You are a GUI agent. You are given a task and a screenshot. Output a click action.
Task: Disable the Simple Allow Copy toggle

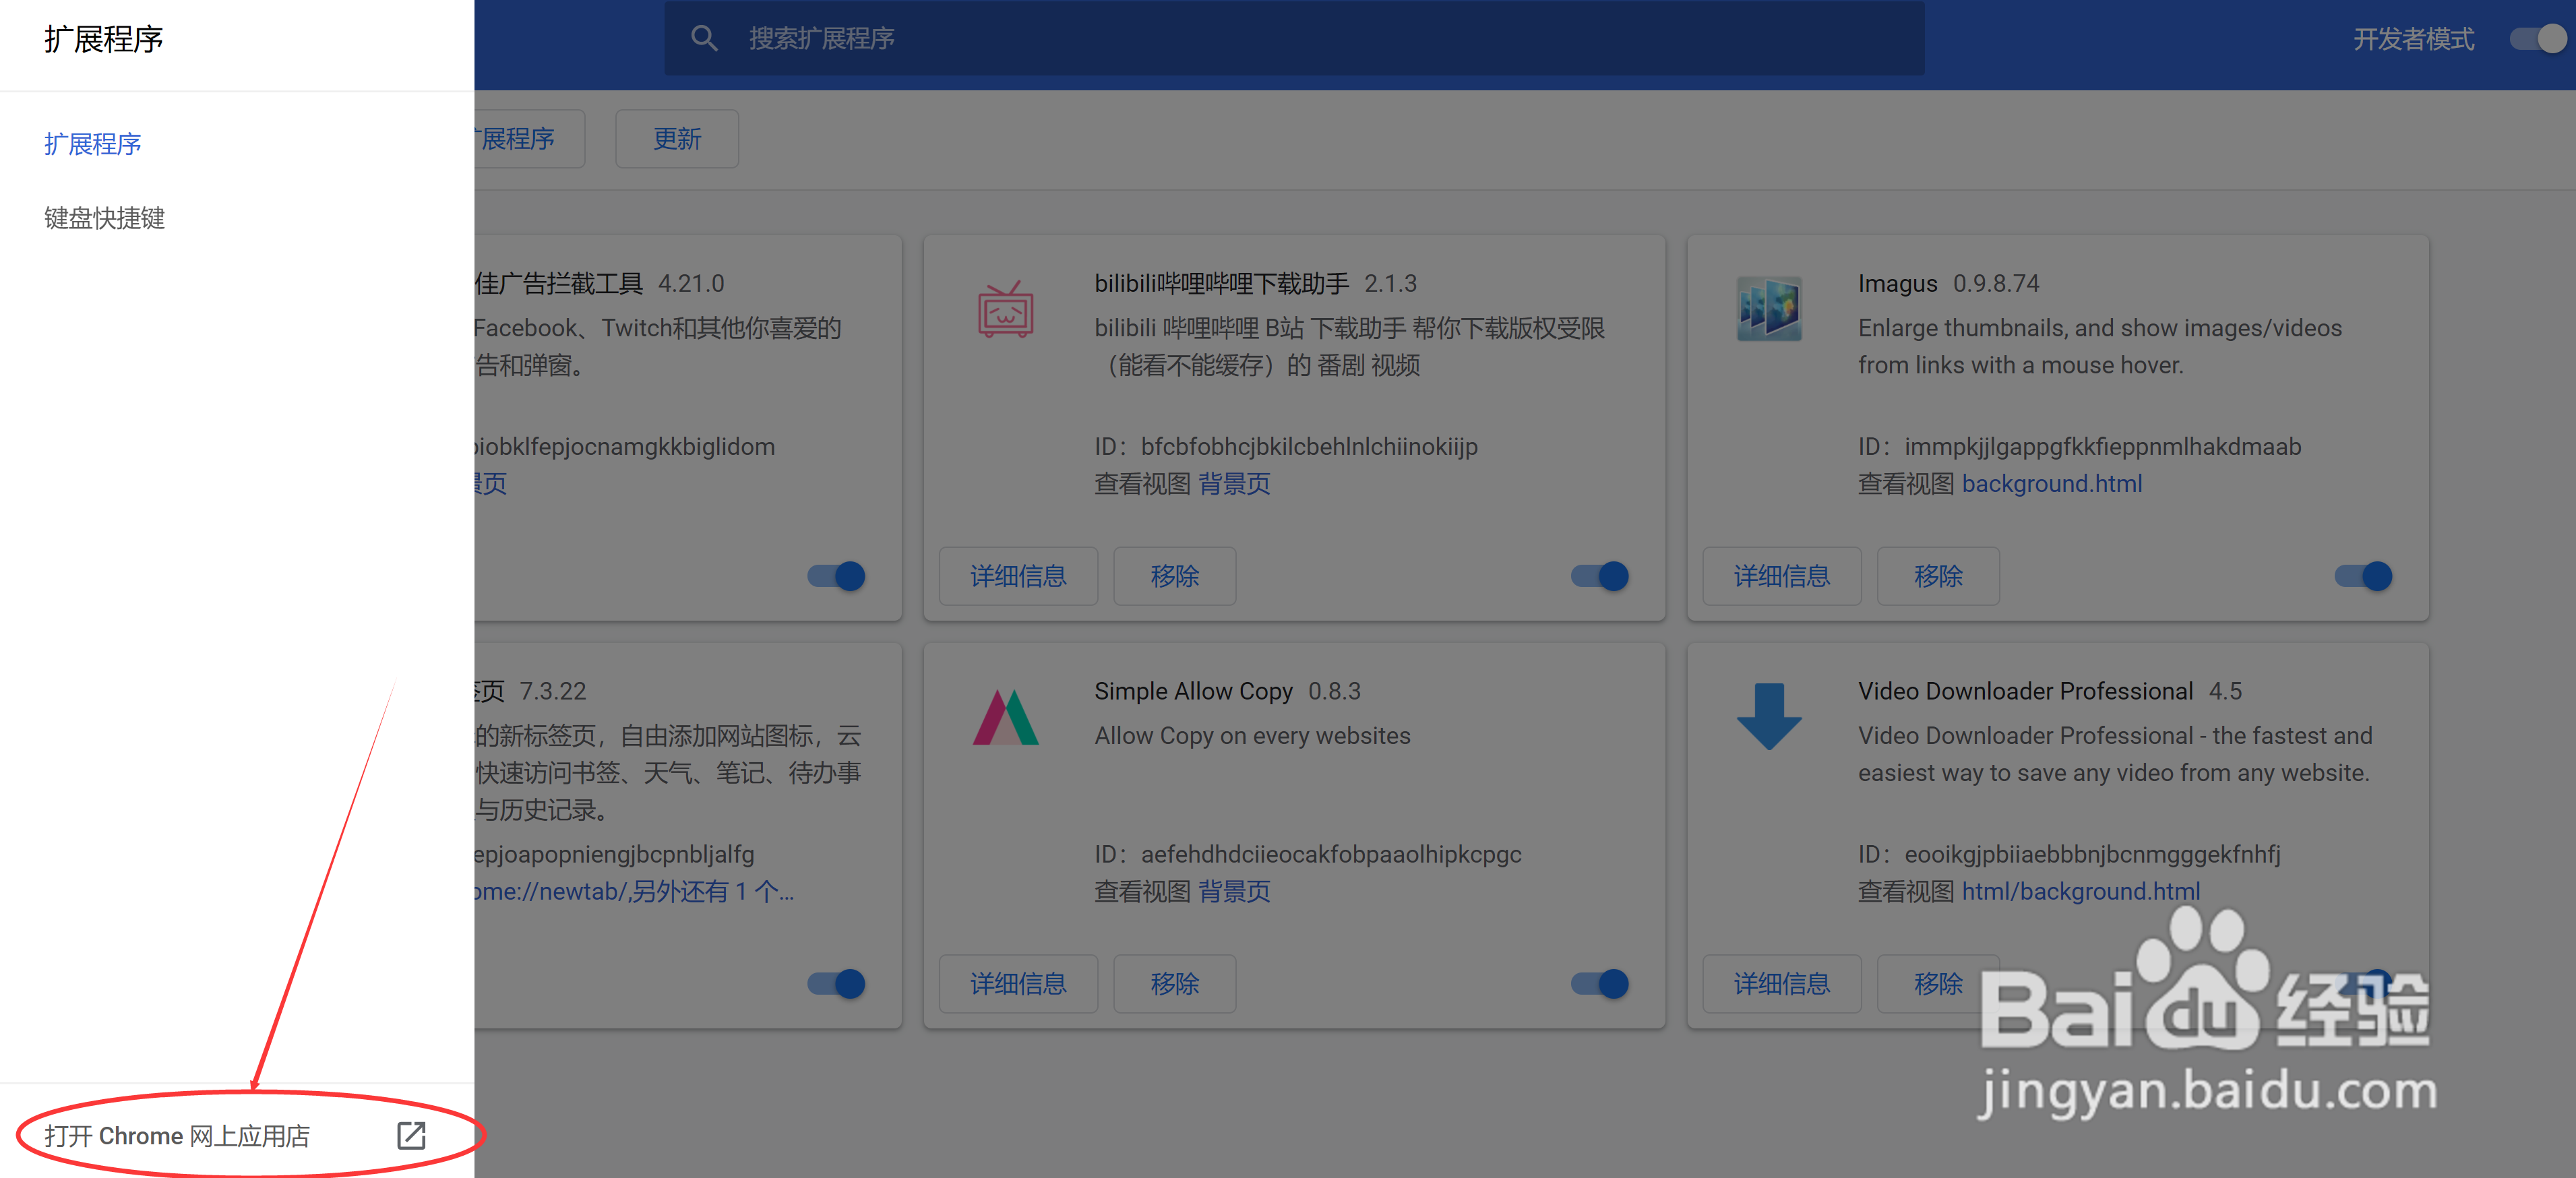pyautogui.click(x=1599, y=983)
